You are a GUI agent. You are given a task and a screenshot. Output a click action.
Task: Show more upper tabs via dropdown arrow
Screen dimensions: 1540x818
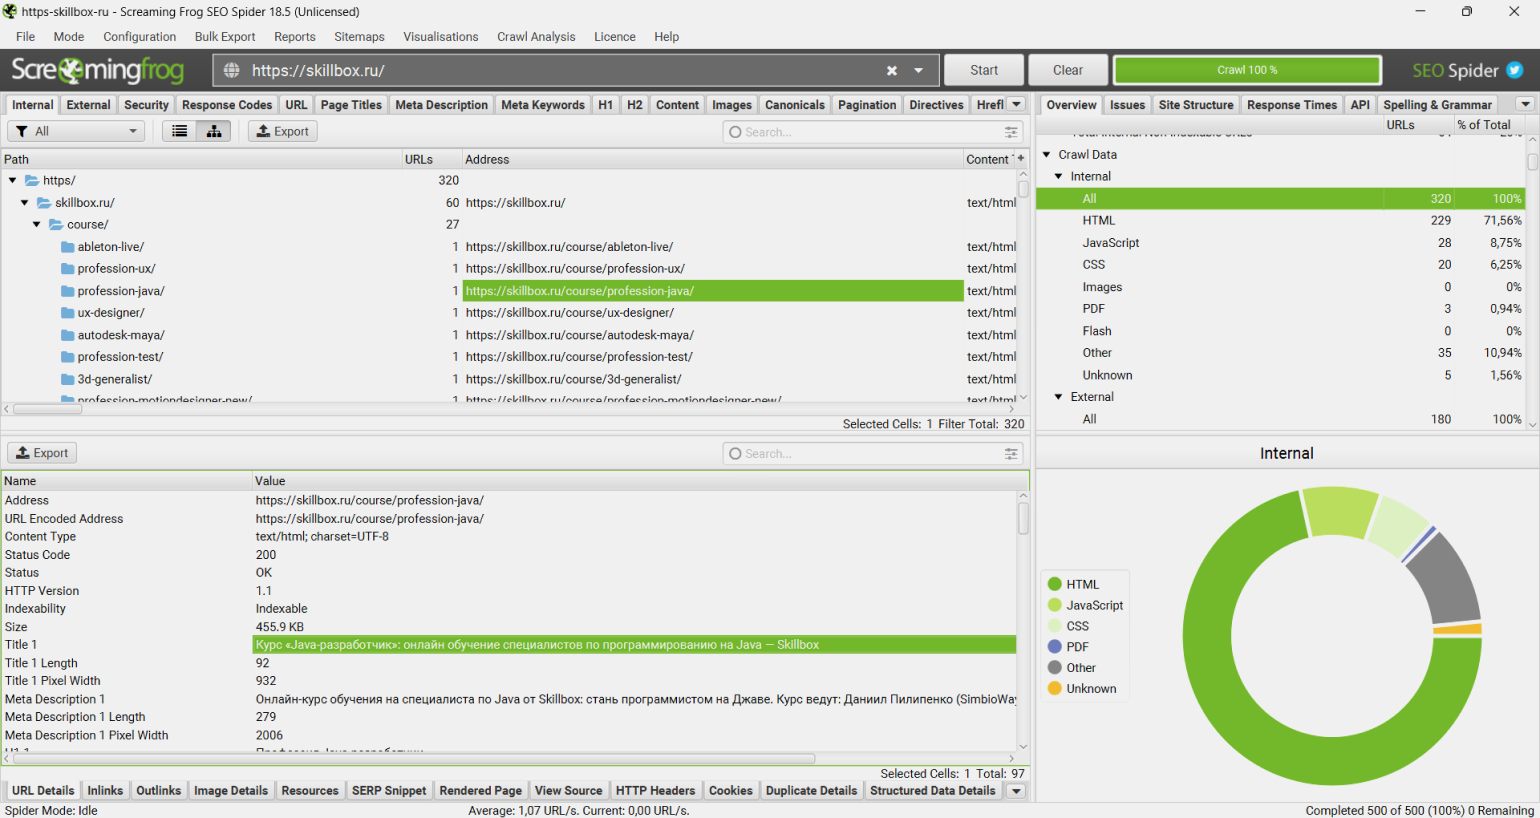[x=1016, y=104]
